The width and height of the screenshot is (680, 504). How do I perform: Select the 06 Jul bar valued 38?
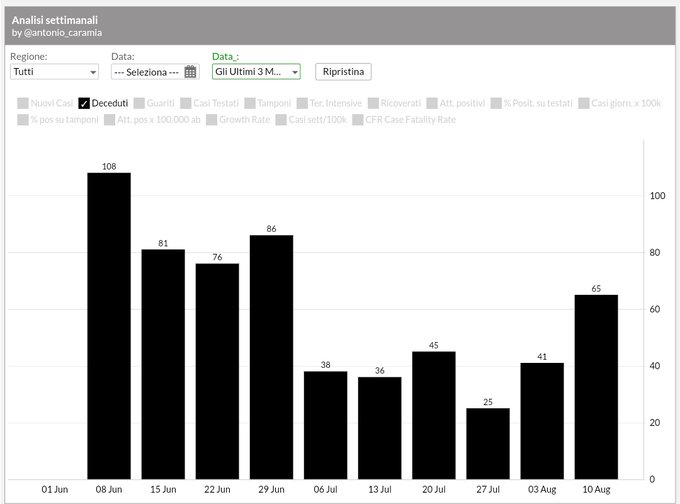(325, 425)
